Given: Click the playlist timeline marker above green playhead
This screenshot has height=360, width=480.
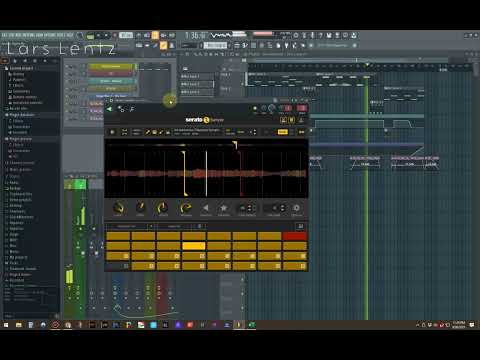Looking at the screenshot, I should [x=367, y=64].
